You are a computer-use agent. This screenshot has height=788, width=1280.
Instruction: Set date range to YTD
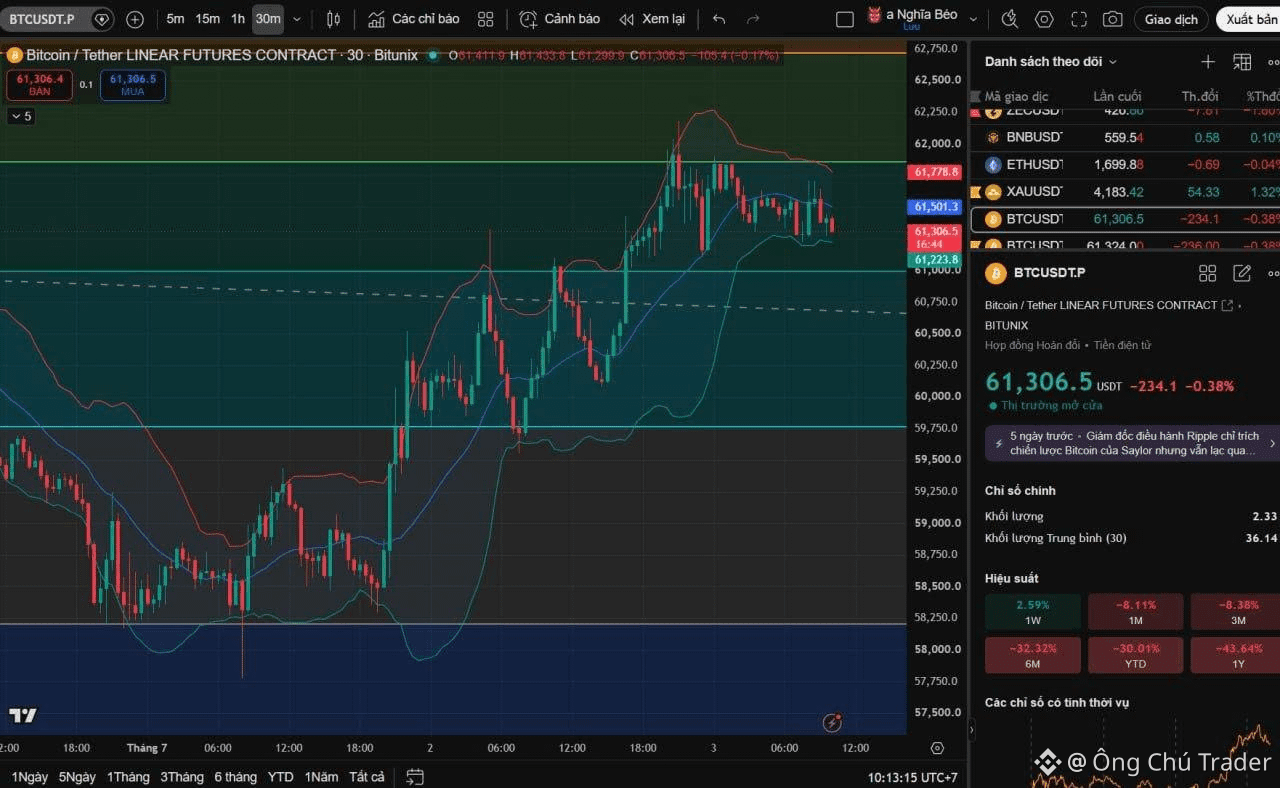[x=281, y=777]
